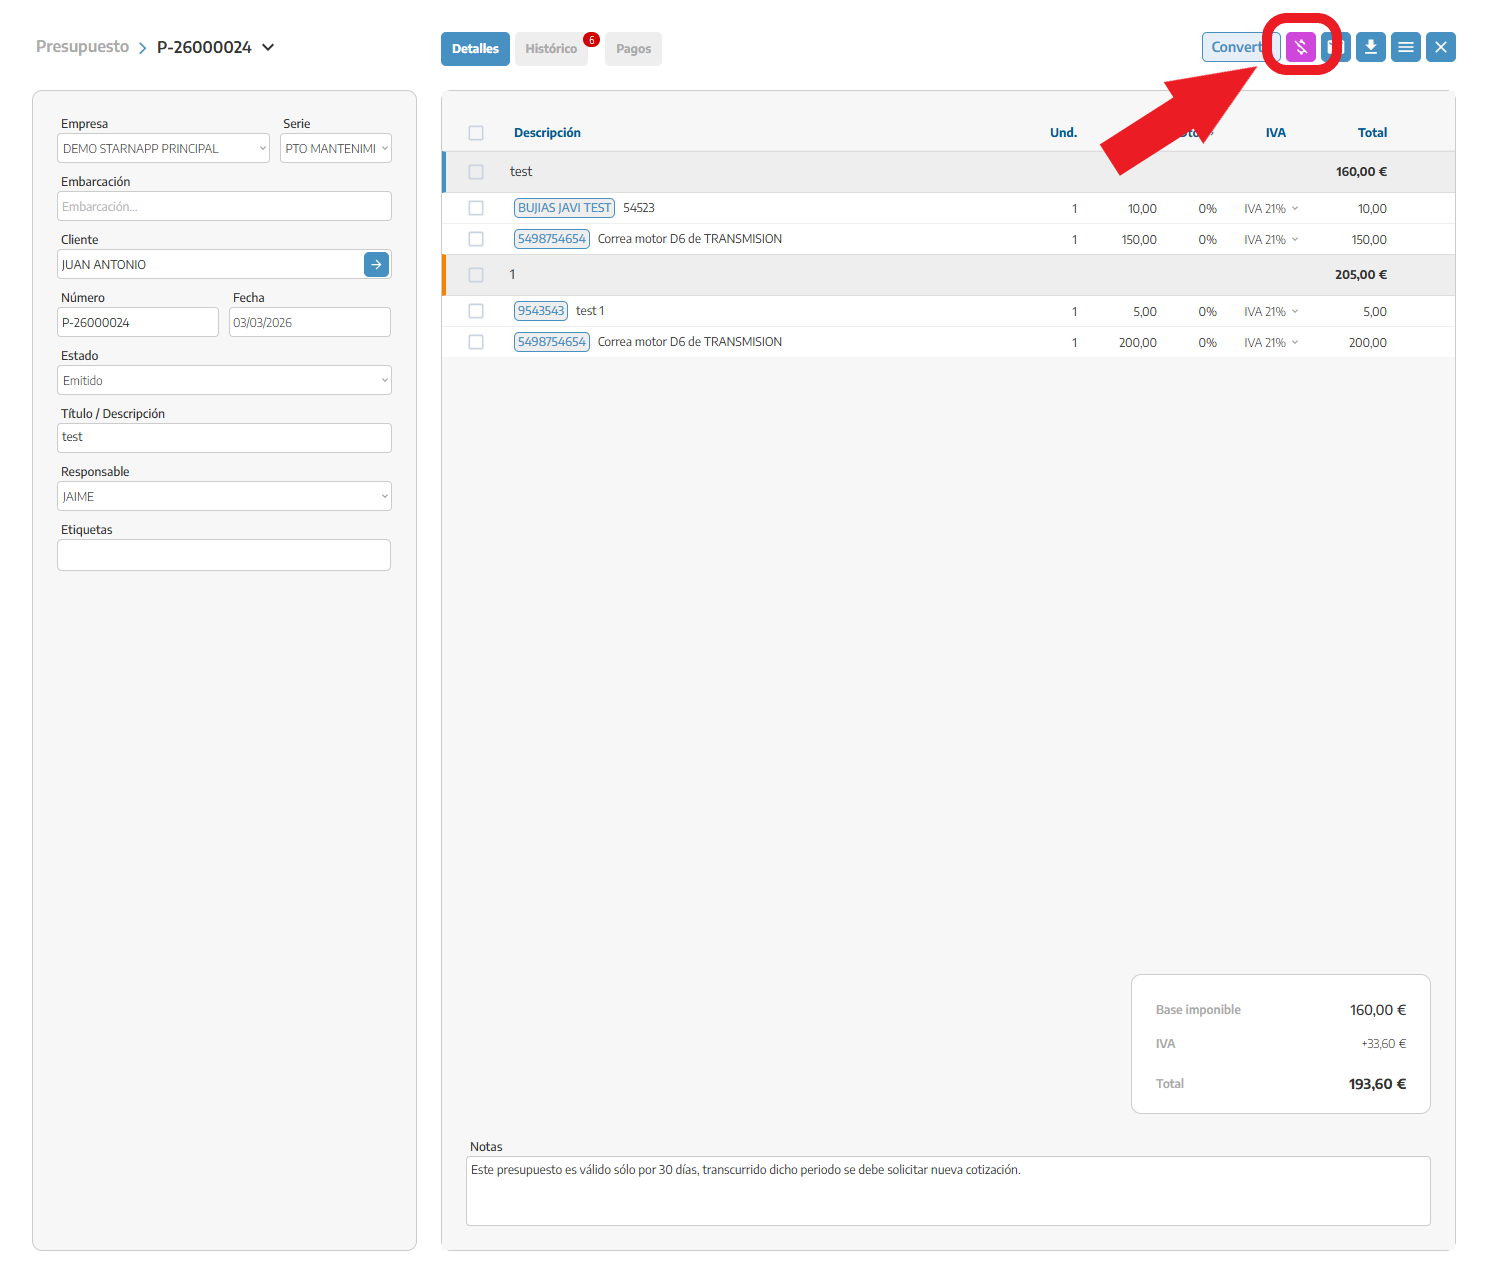The image size is (1490, 1282).
Task: Open the Histórico tab
Action: [x=551, y=49]
